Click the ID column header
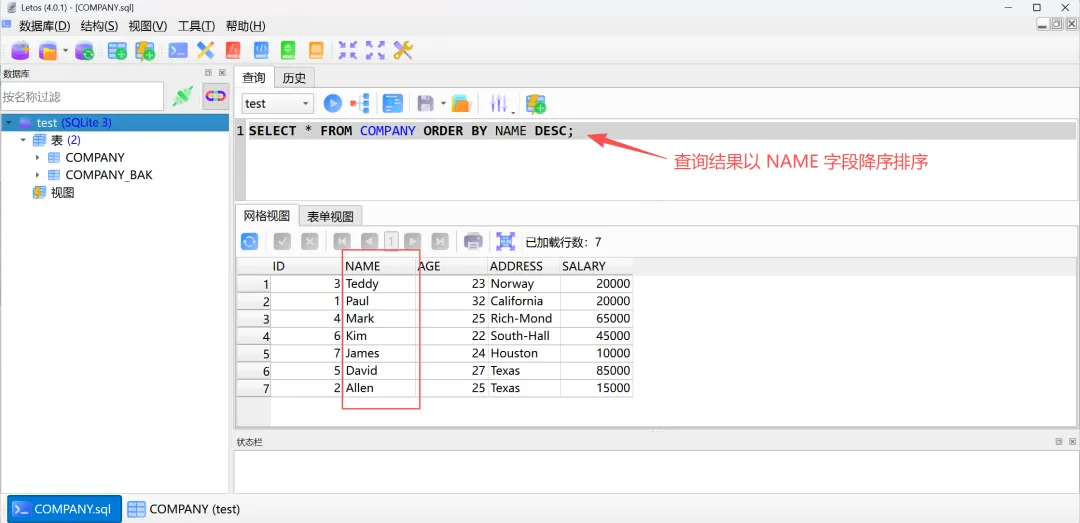The width and height of the screenshot is (1080, 523). tap(307, 266)
